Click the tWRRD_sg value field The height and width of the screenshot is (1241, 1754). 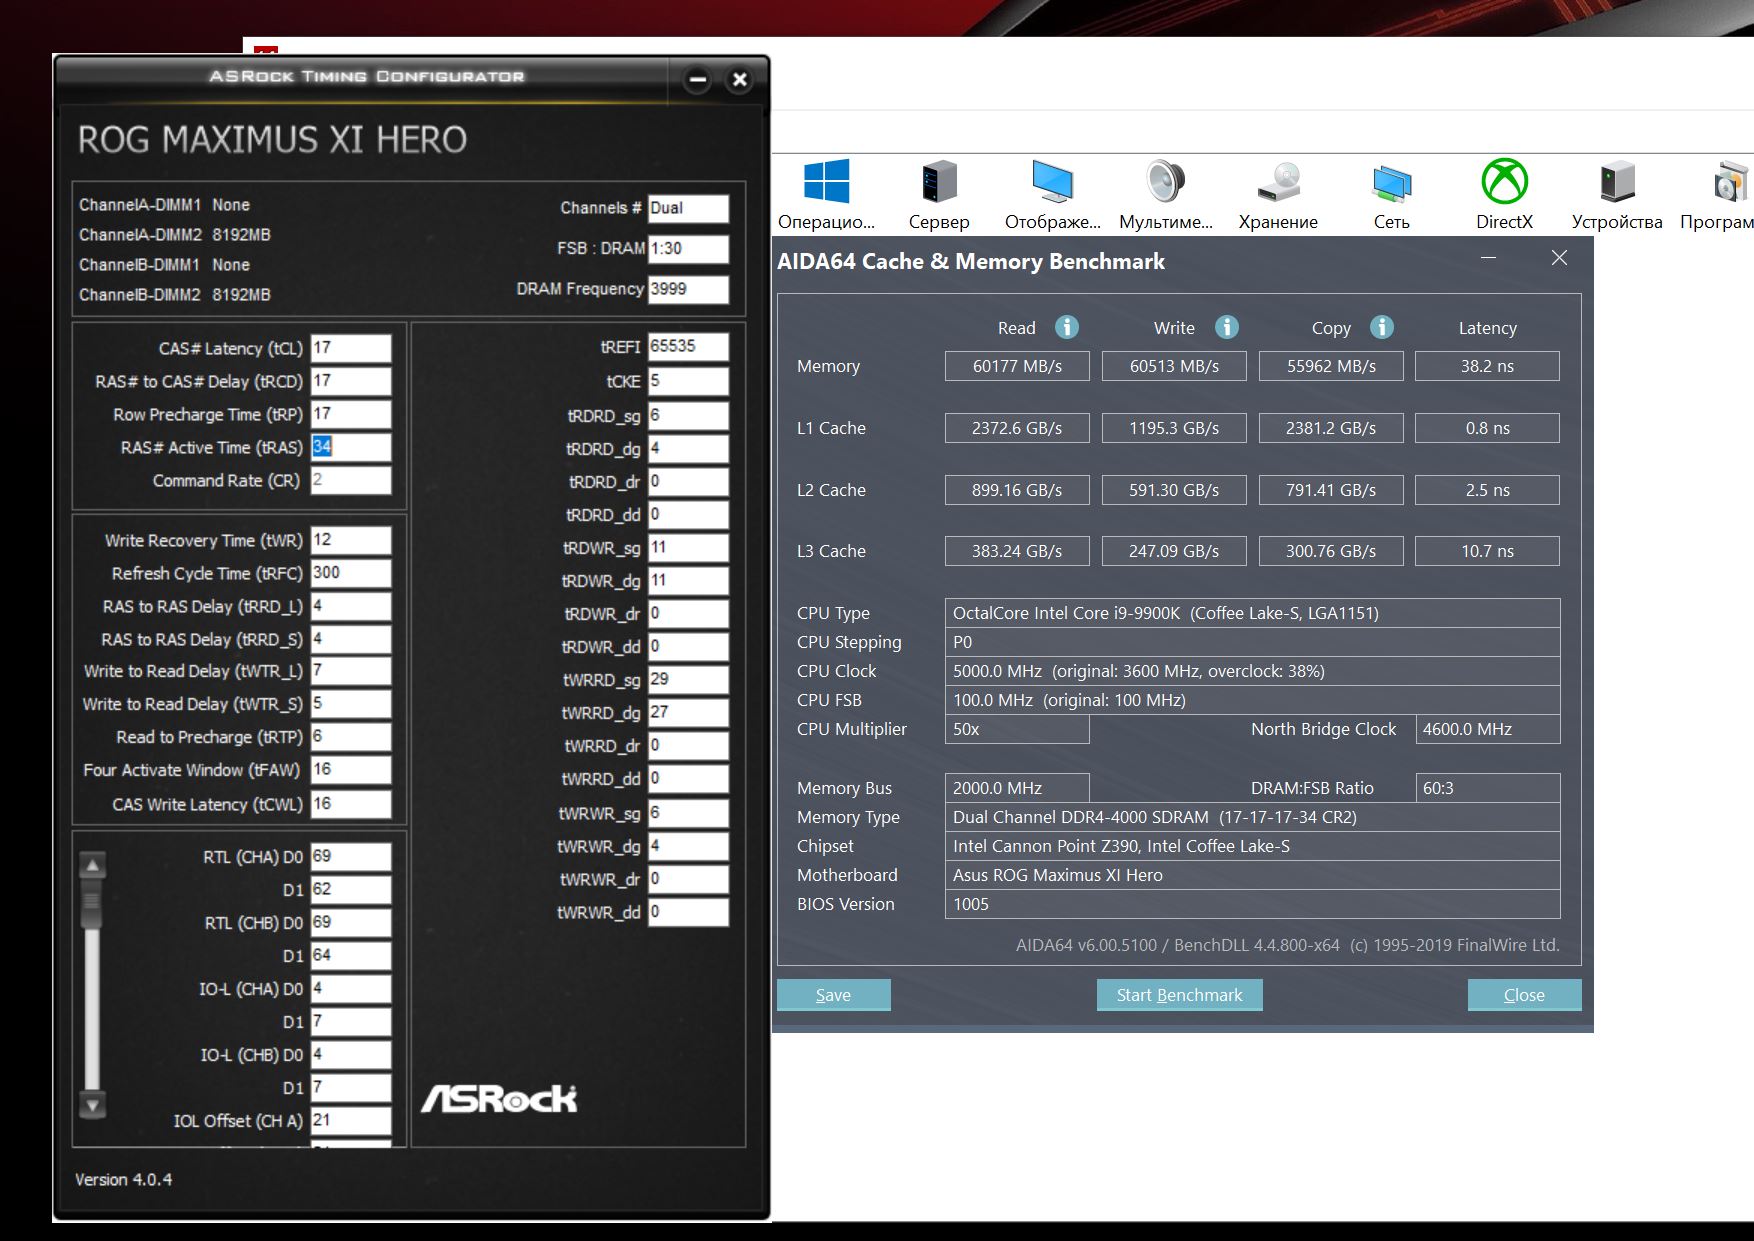pos(689,680)
